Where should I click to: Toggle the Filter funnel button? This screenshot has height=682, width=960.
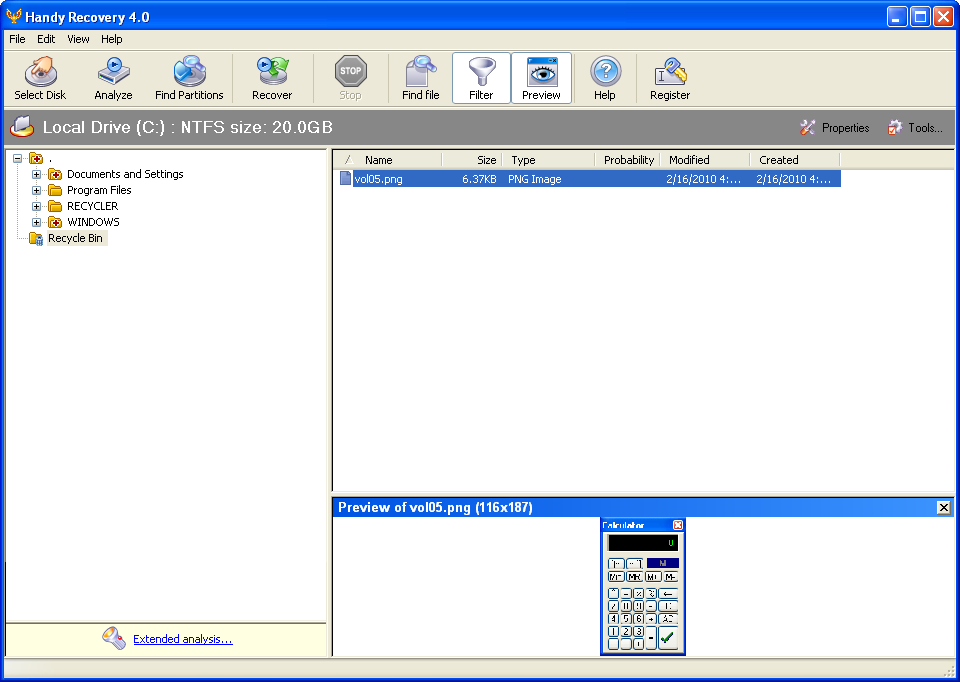481,78
